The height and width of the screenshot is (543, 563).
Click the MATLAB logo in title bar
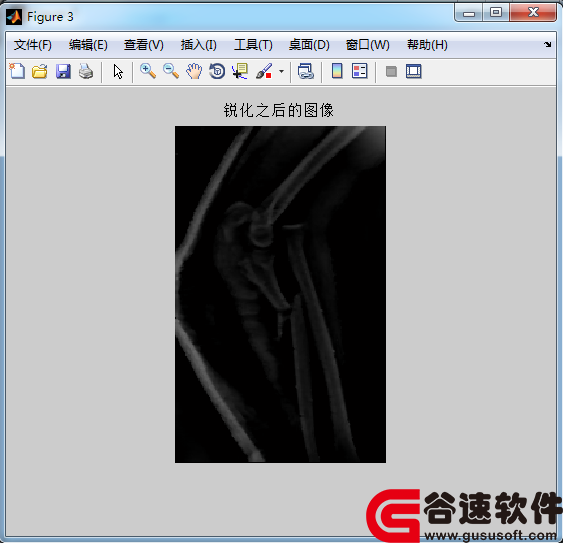(x=14, y=17)
